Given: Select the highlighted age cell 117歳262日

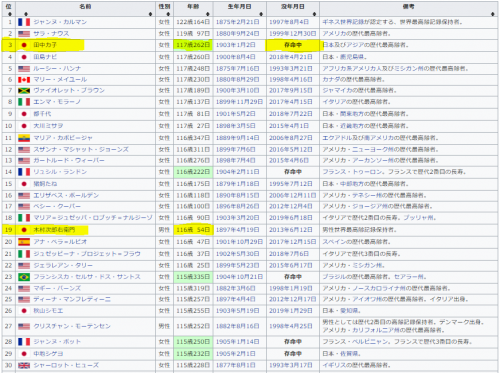Looking at the screenshot, I should [x=193, y=45].
